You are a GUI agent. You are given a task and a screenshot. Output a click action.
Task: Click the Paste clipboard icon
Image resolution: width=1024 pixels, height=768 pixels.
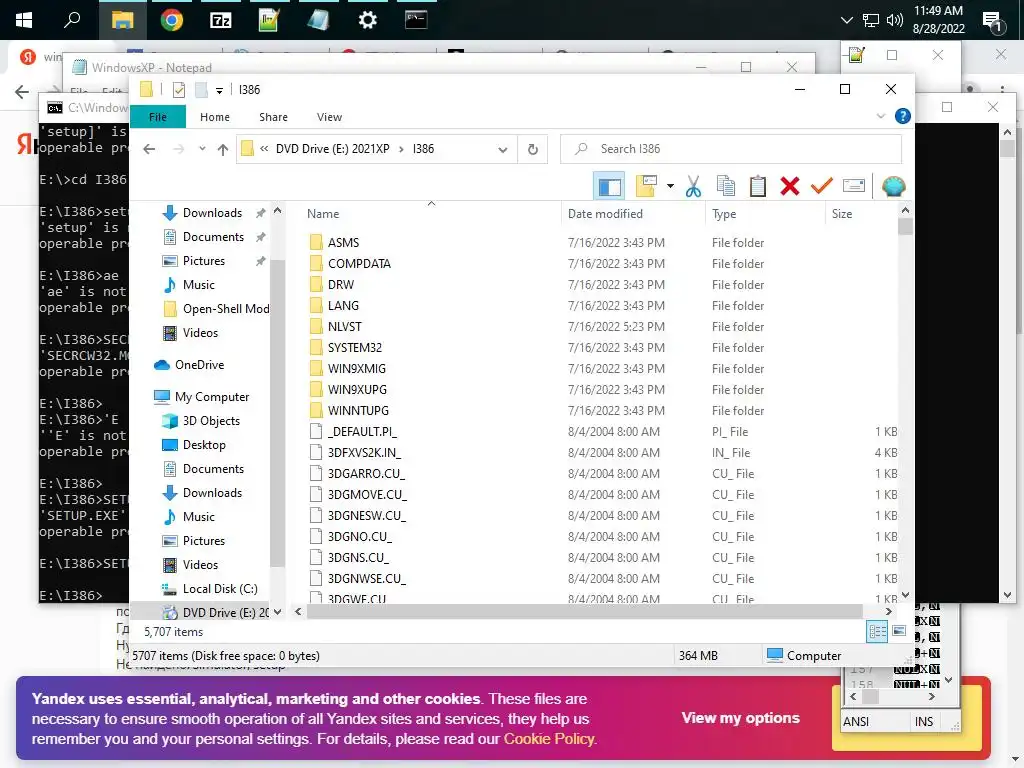click(758, 186)
